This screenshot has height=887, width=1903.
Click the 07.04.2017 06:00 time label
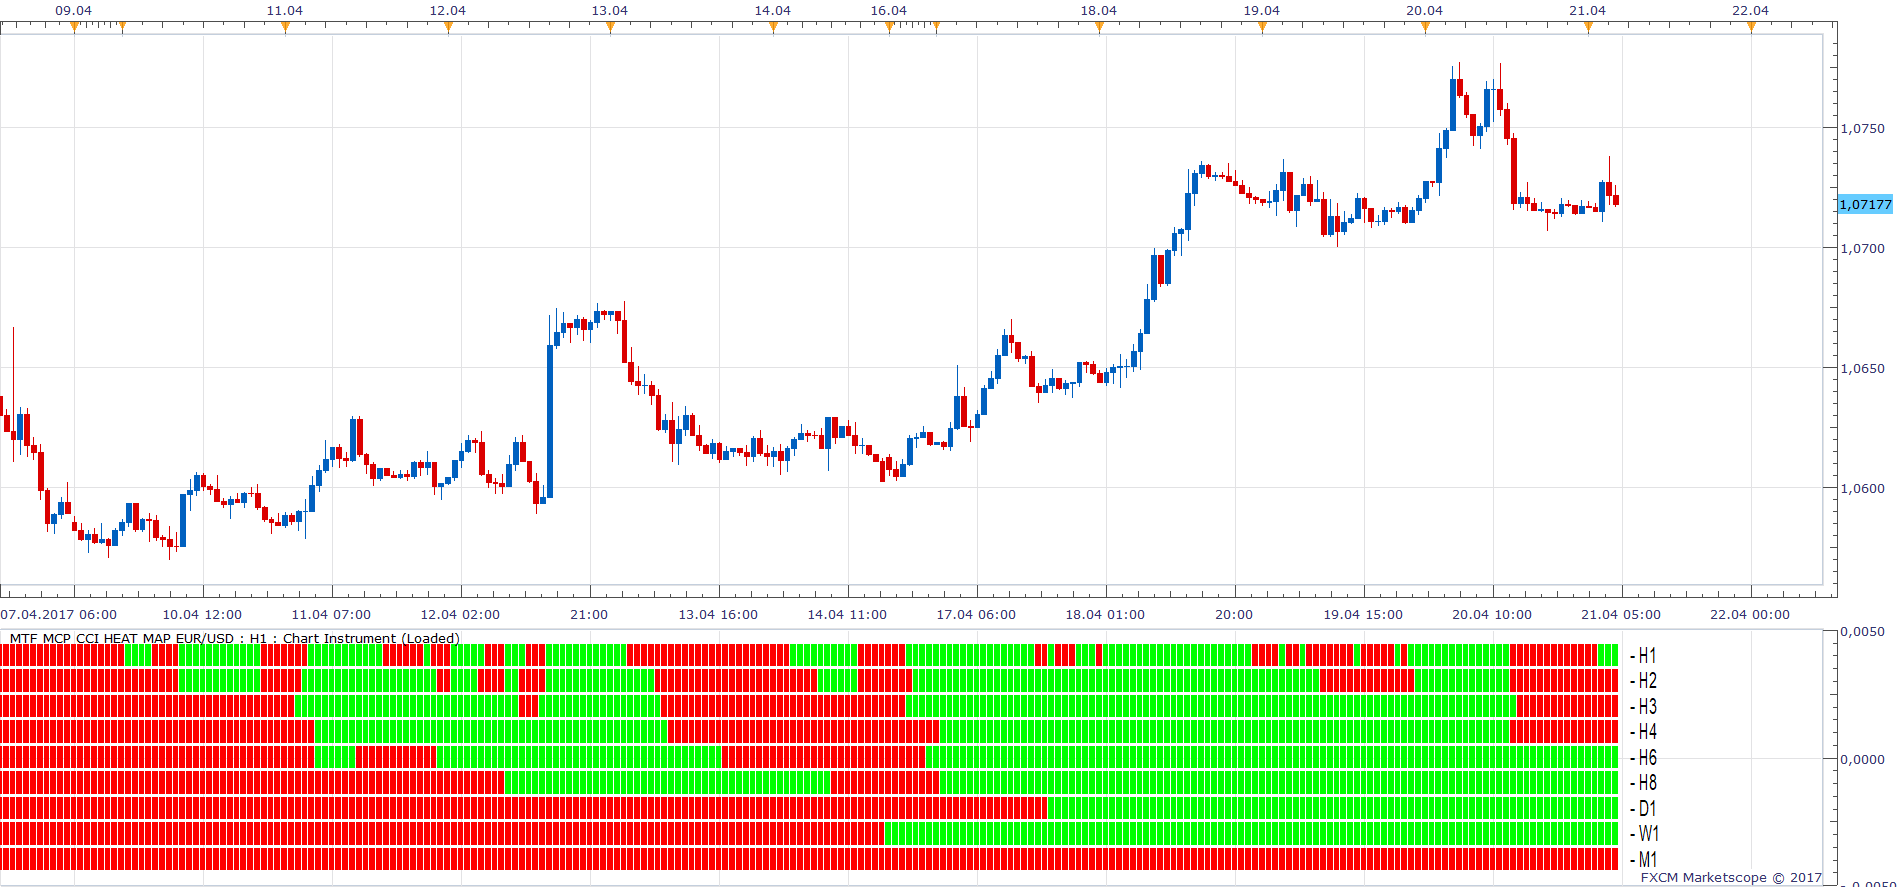59,614
